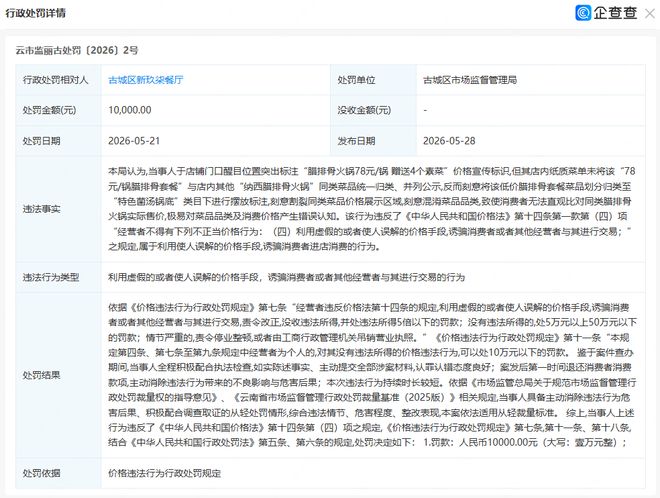The width and height of the screenshot is (660, 498).
Task: Select the publish date 2026-05-28
Action: coord(449,141)
